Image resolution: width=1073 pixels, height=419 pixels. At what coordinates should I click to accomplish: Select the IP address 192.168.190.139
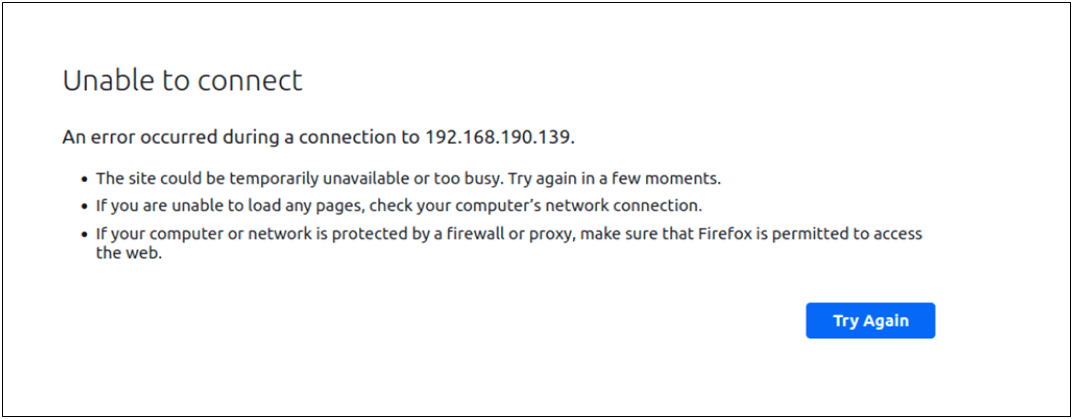pyautogui.click(x=499, y=136)
